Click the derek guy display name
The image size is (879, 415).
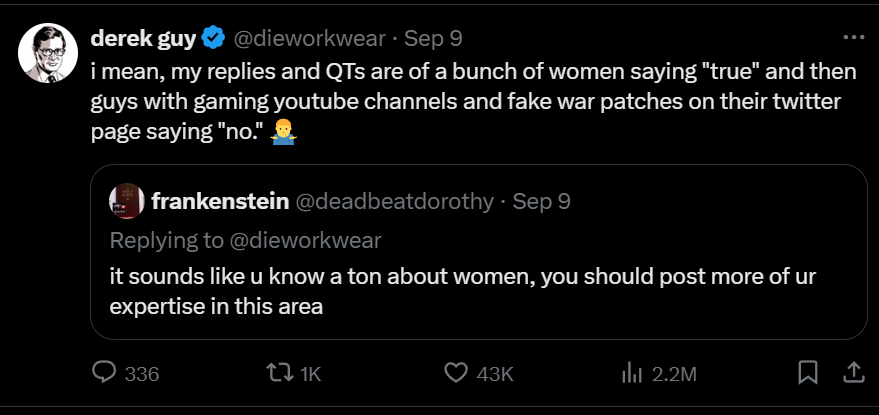pyautogui.click(x=144, y=39)
